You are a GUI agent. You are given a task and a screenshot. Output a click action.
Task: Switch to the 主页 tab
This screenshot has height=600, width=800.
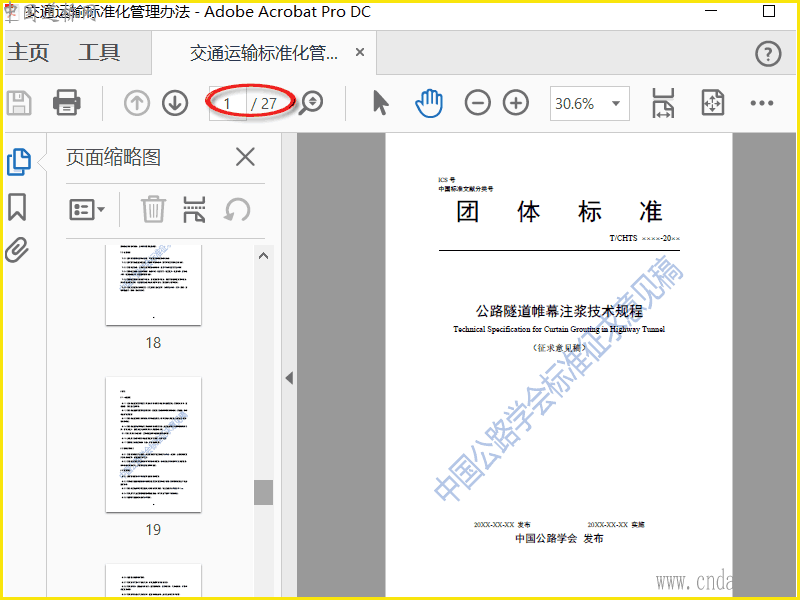click(28, 53)
